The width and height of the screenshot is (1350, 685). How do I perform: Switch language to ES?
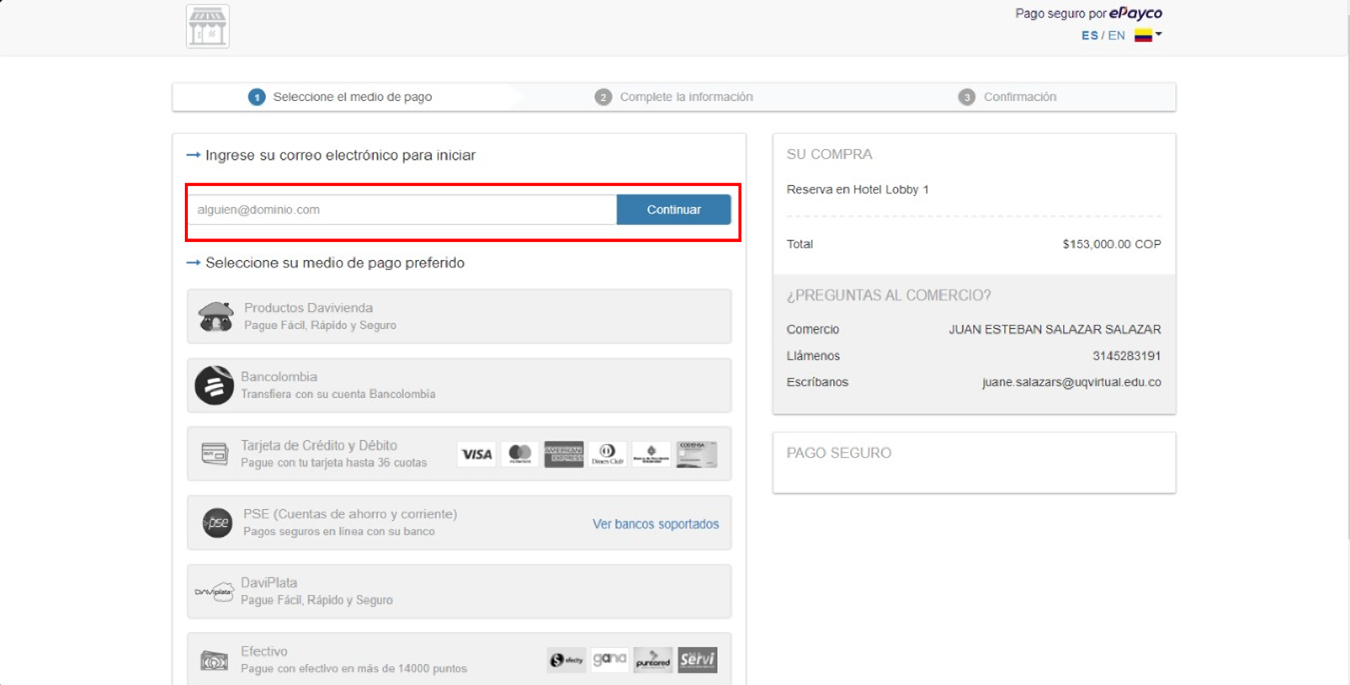click(x=1089, y=35)
